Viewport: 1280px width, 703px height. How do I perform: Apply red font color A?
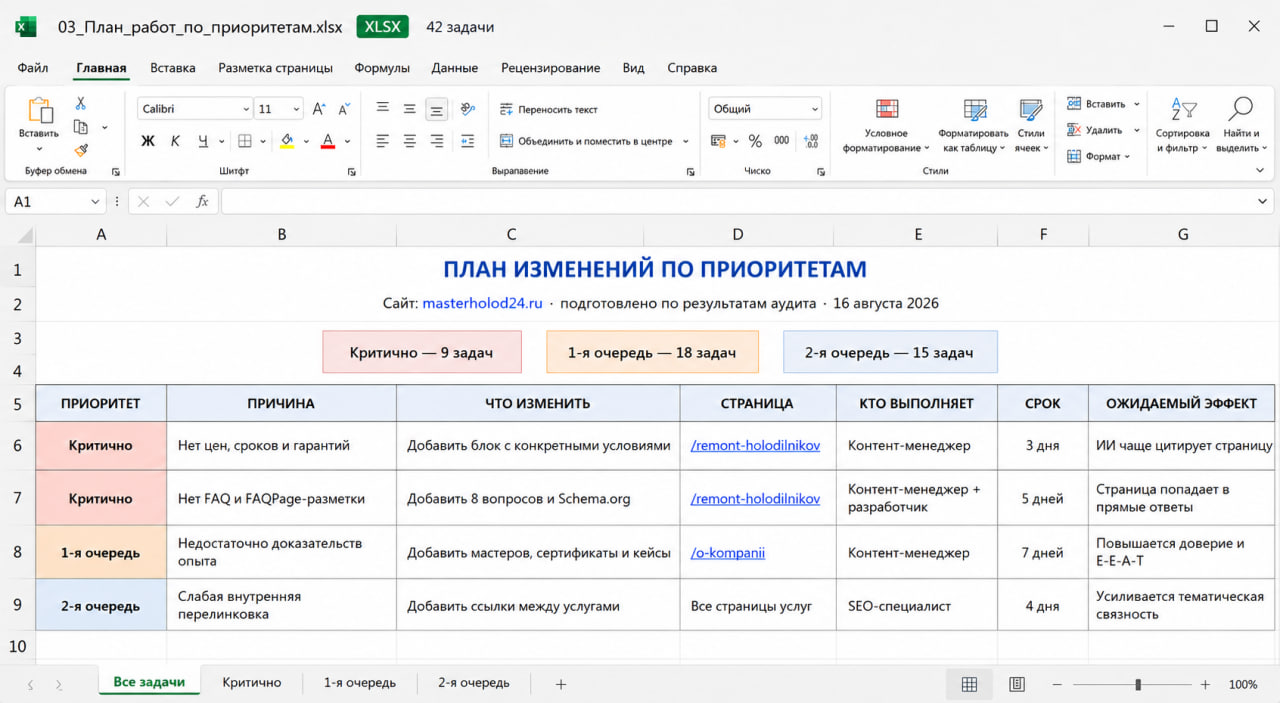coord(327,141)
